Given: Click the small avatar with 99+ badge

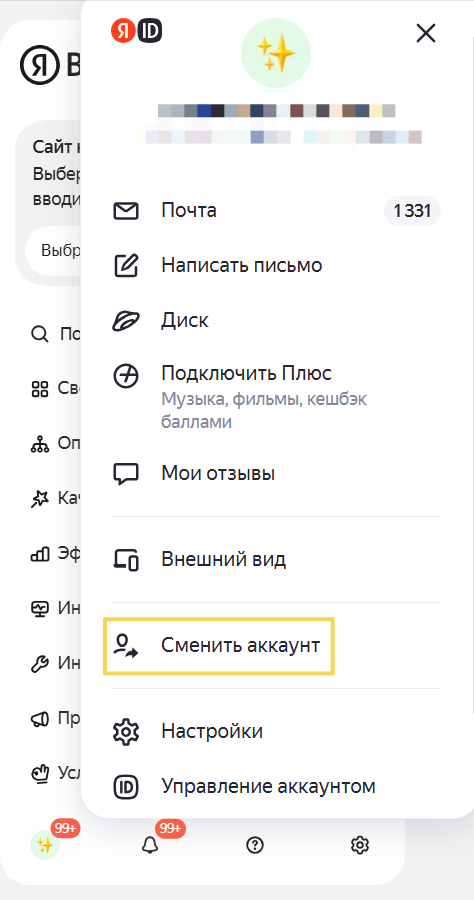Looking at the screenshot, I should [45, 845].
